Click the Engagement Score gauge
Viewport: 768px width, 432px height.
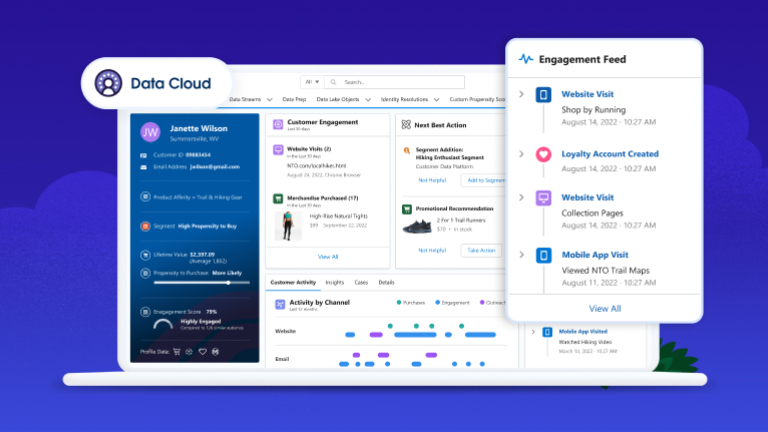163,324
